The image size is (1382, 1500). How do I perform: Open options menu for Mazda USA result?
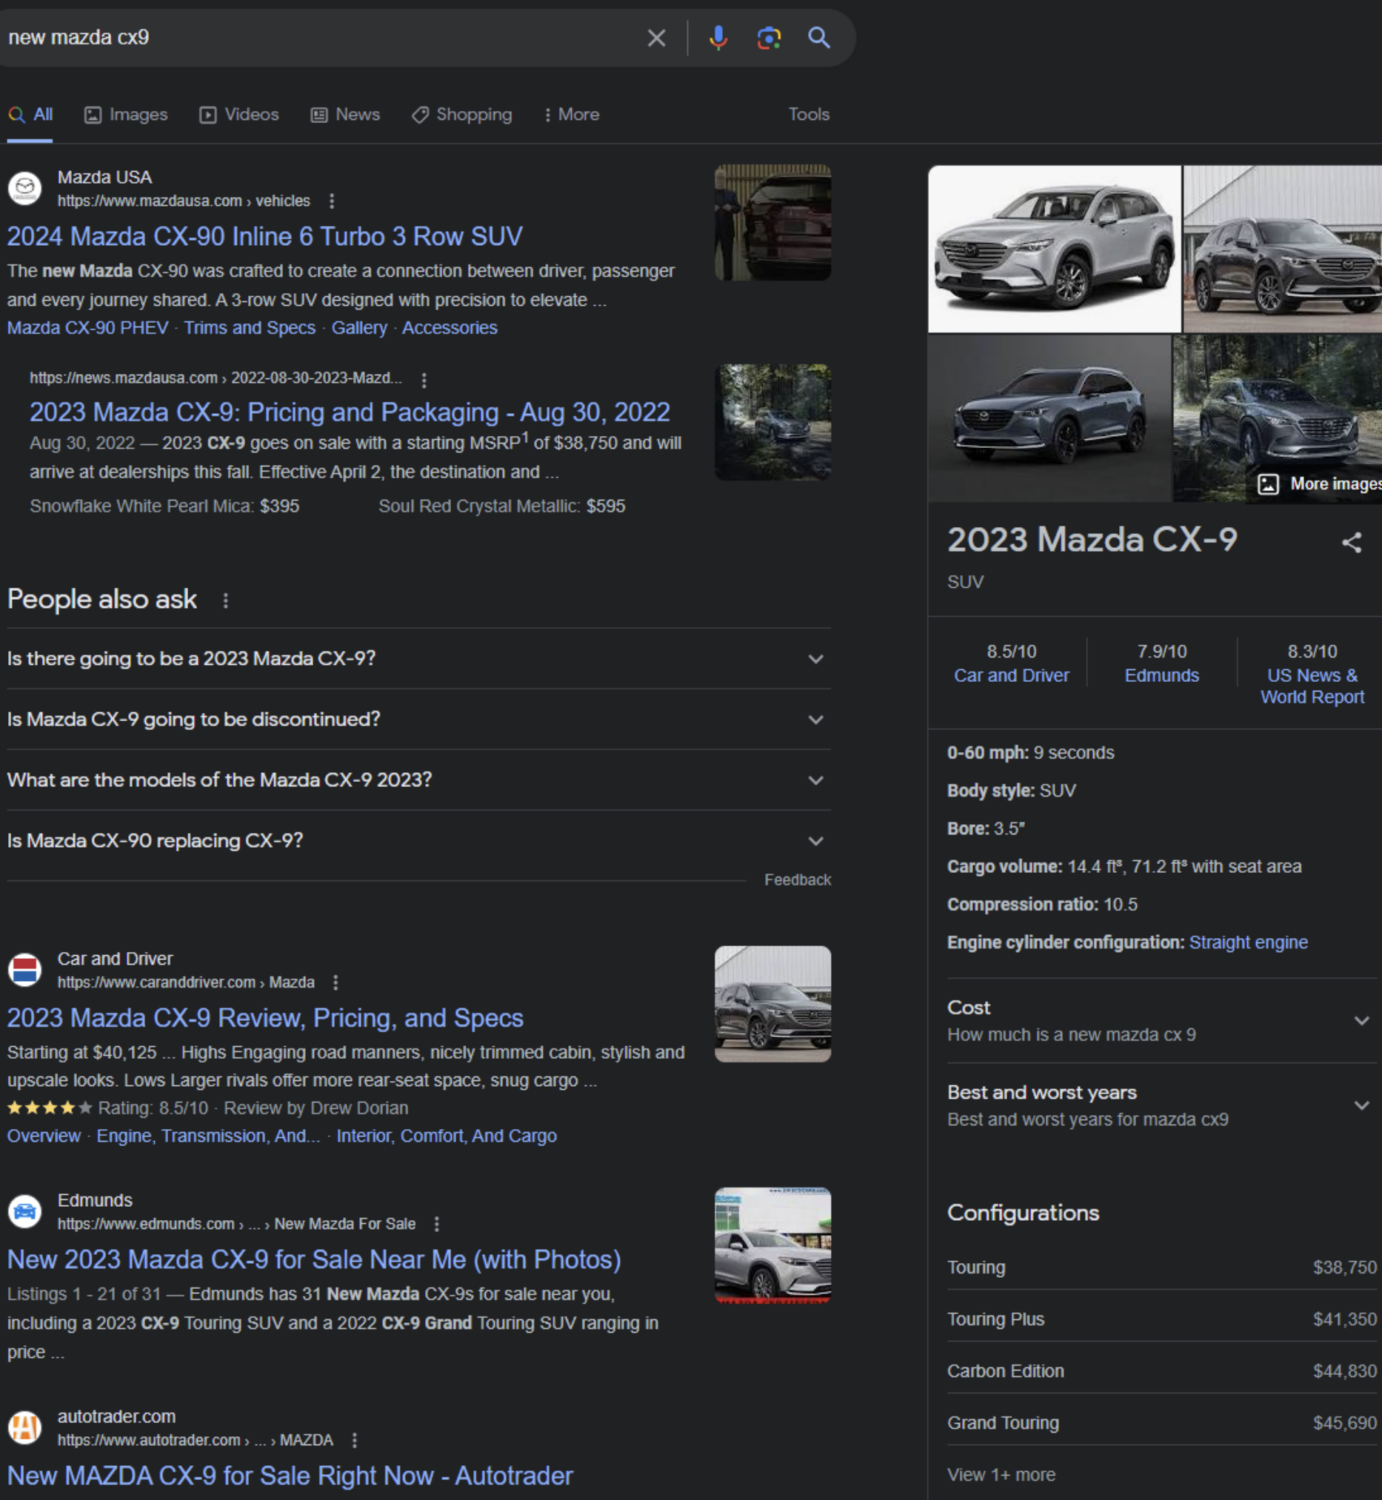(x=332, y=201)
